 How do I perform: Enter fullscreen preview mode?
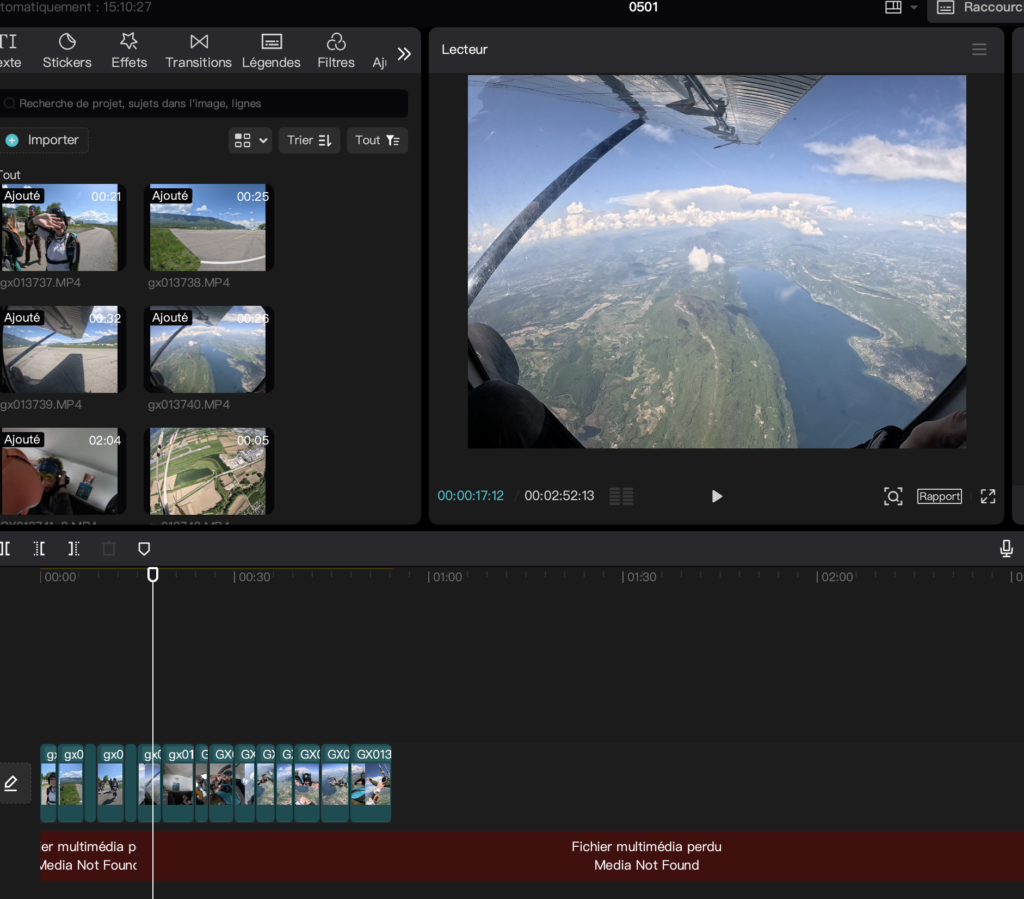click(988, 496)
